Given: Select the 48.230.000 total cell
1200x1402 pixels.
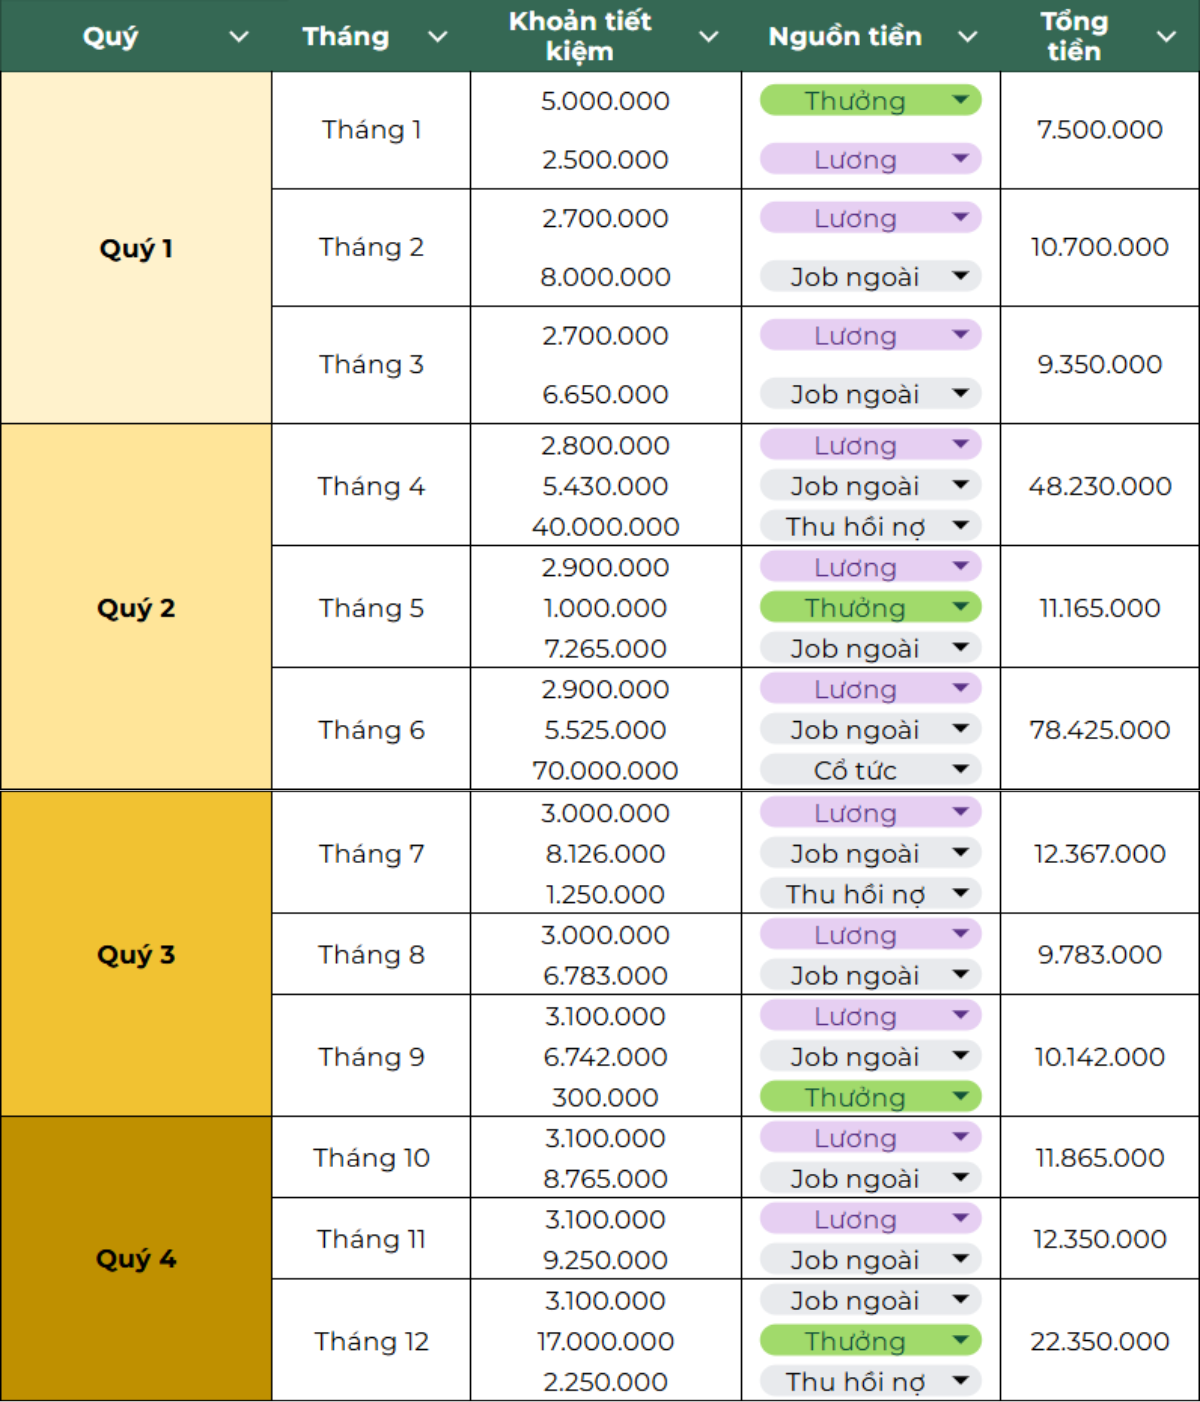Looking at the screenshot, I should click(x=1099, y=486).
